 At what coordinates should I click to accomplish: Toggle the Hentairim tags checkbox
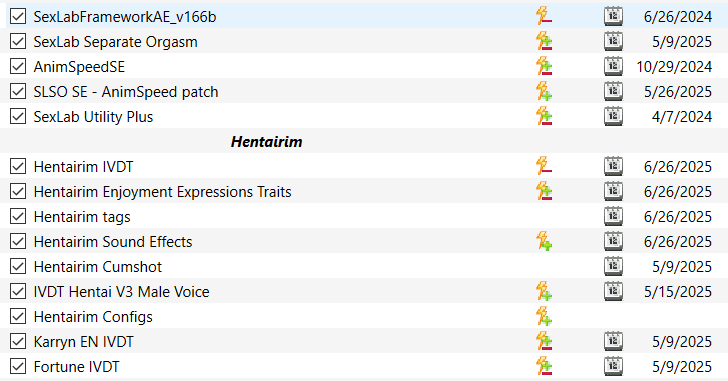tap(18, 216)
